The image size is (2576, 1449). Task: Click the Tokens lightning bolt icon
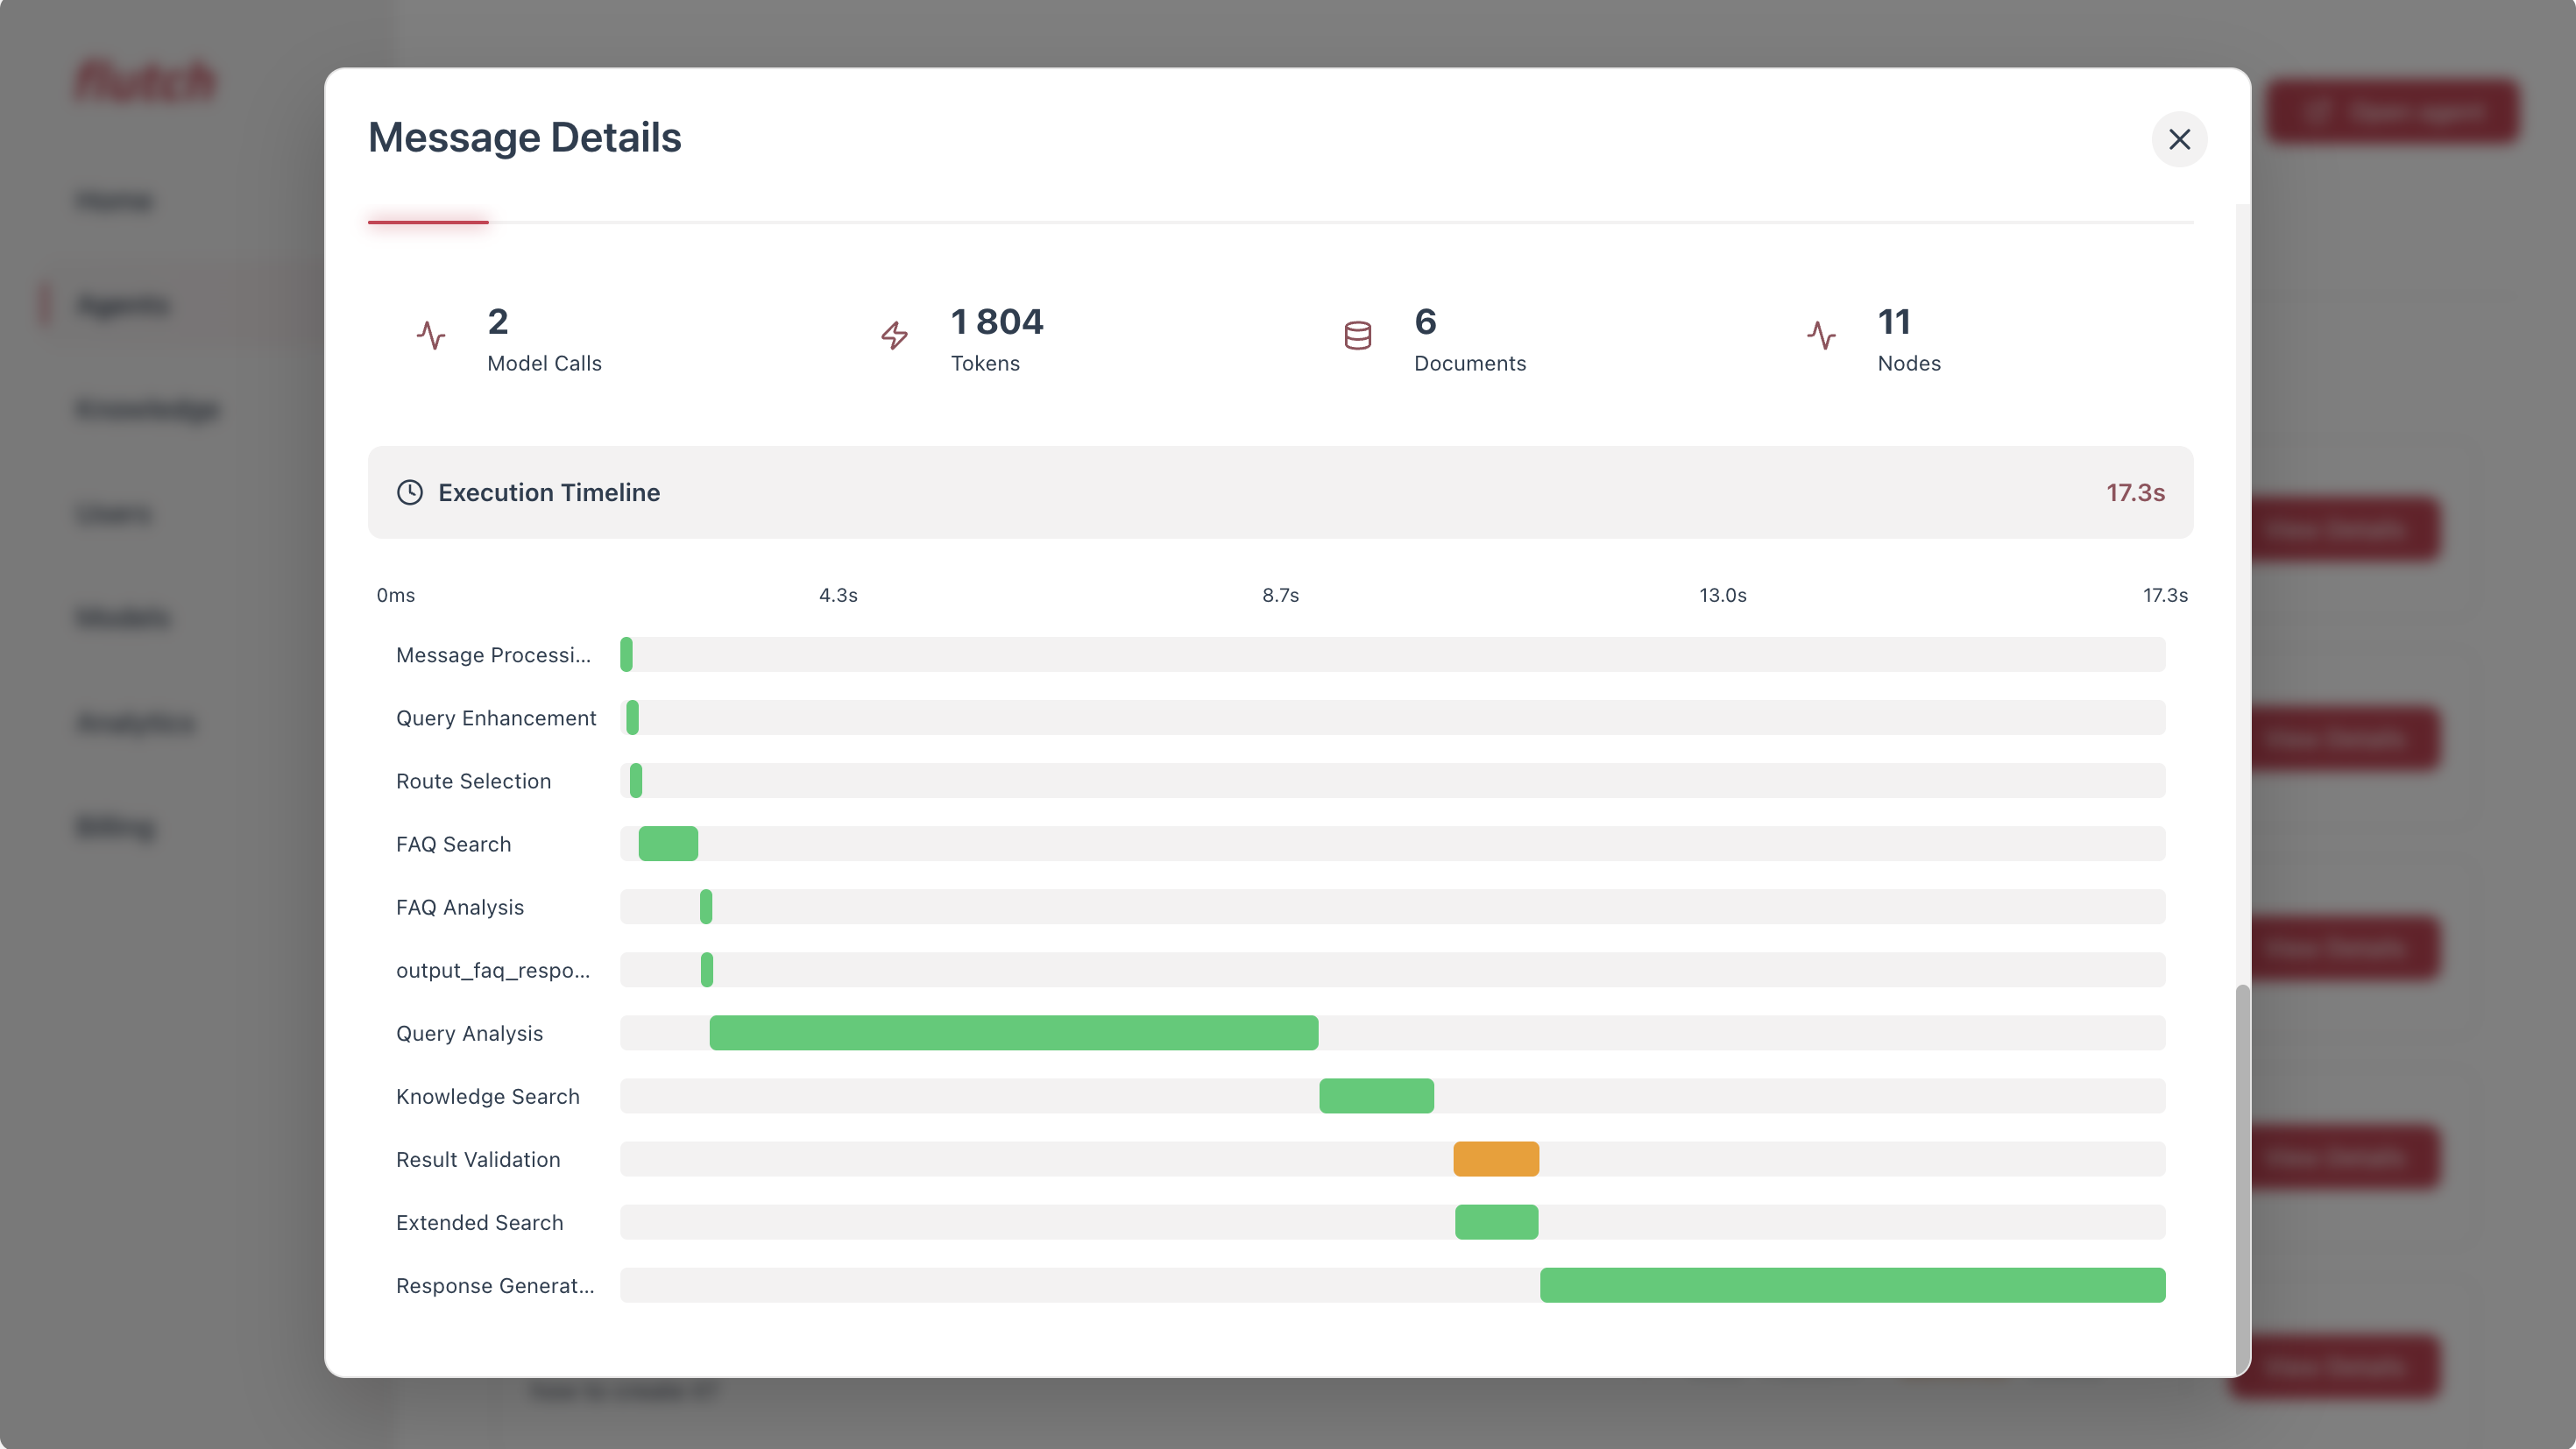coord(894,336)
